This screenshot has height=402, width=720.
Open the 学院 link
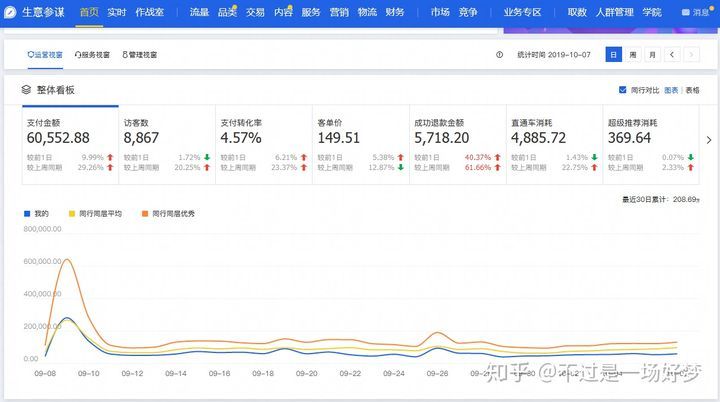click(652, 12)
